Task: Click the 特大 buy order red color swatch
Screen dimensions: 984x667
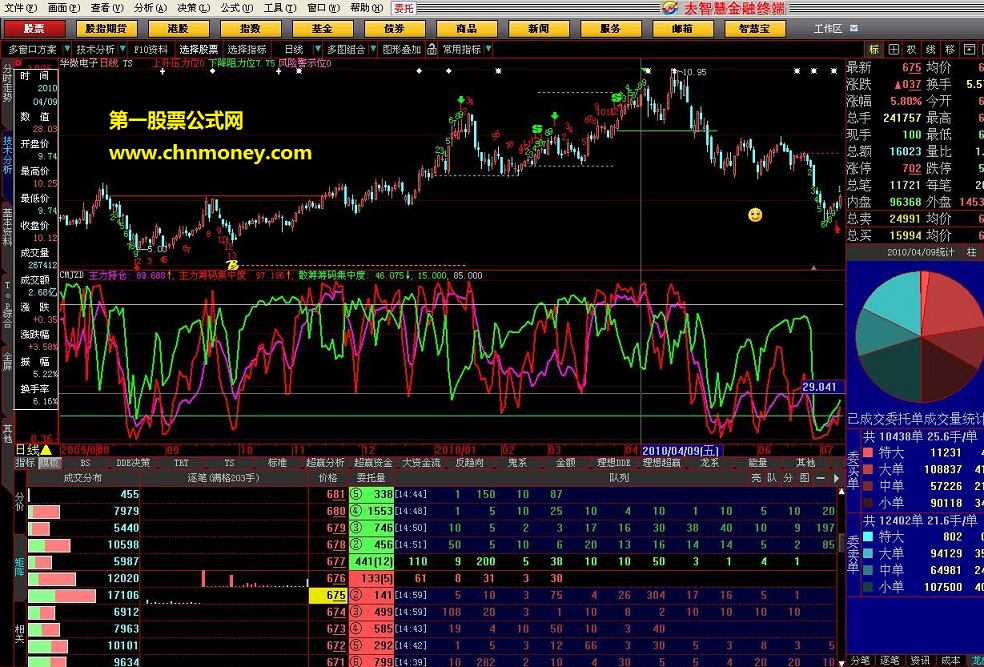Action: 868,452
